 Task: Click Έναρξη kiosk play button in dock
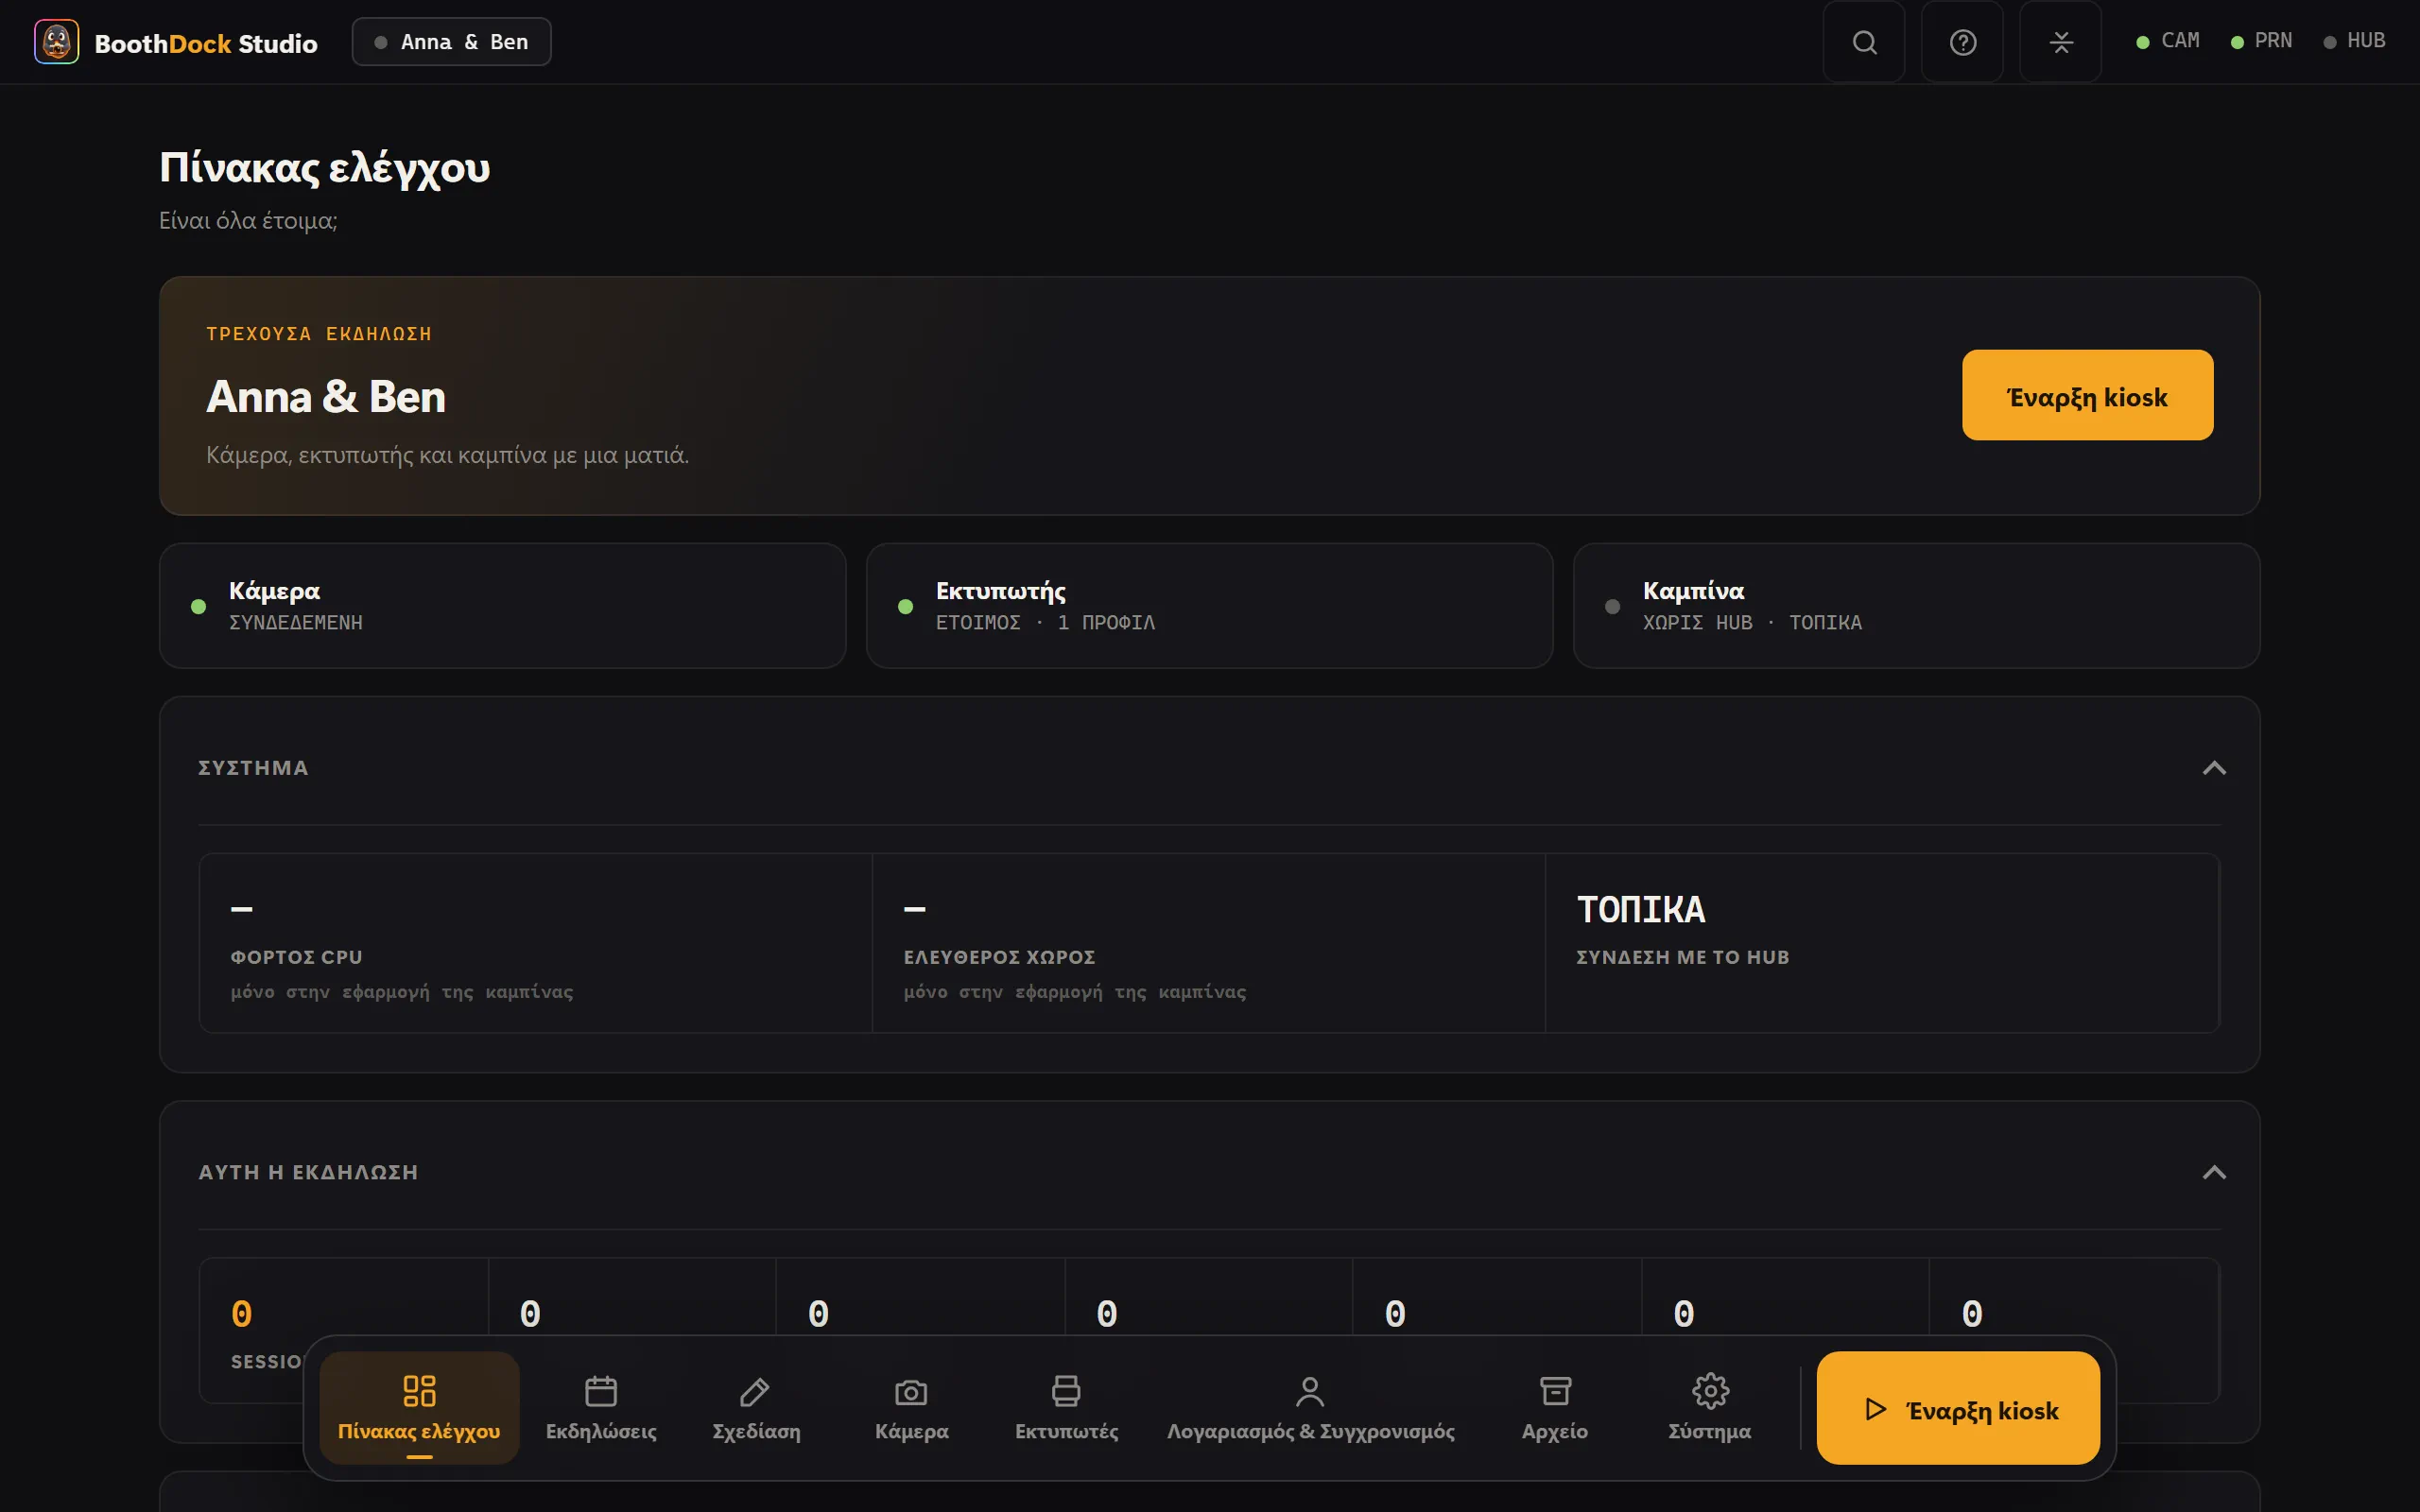1958,1408
